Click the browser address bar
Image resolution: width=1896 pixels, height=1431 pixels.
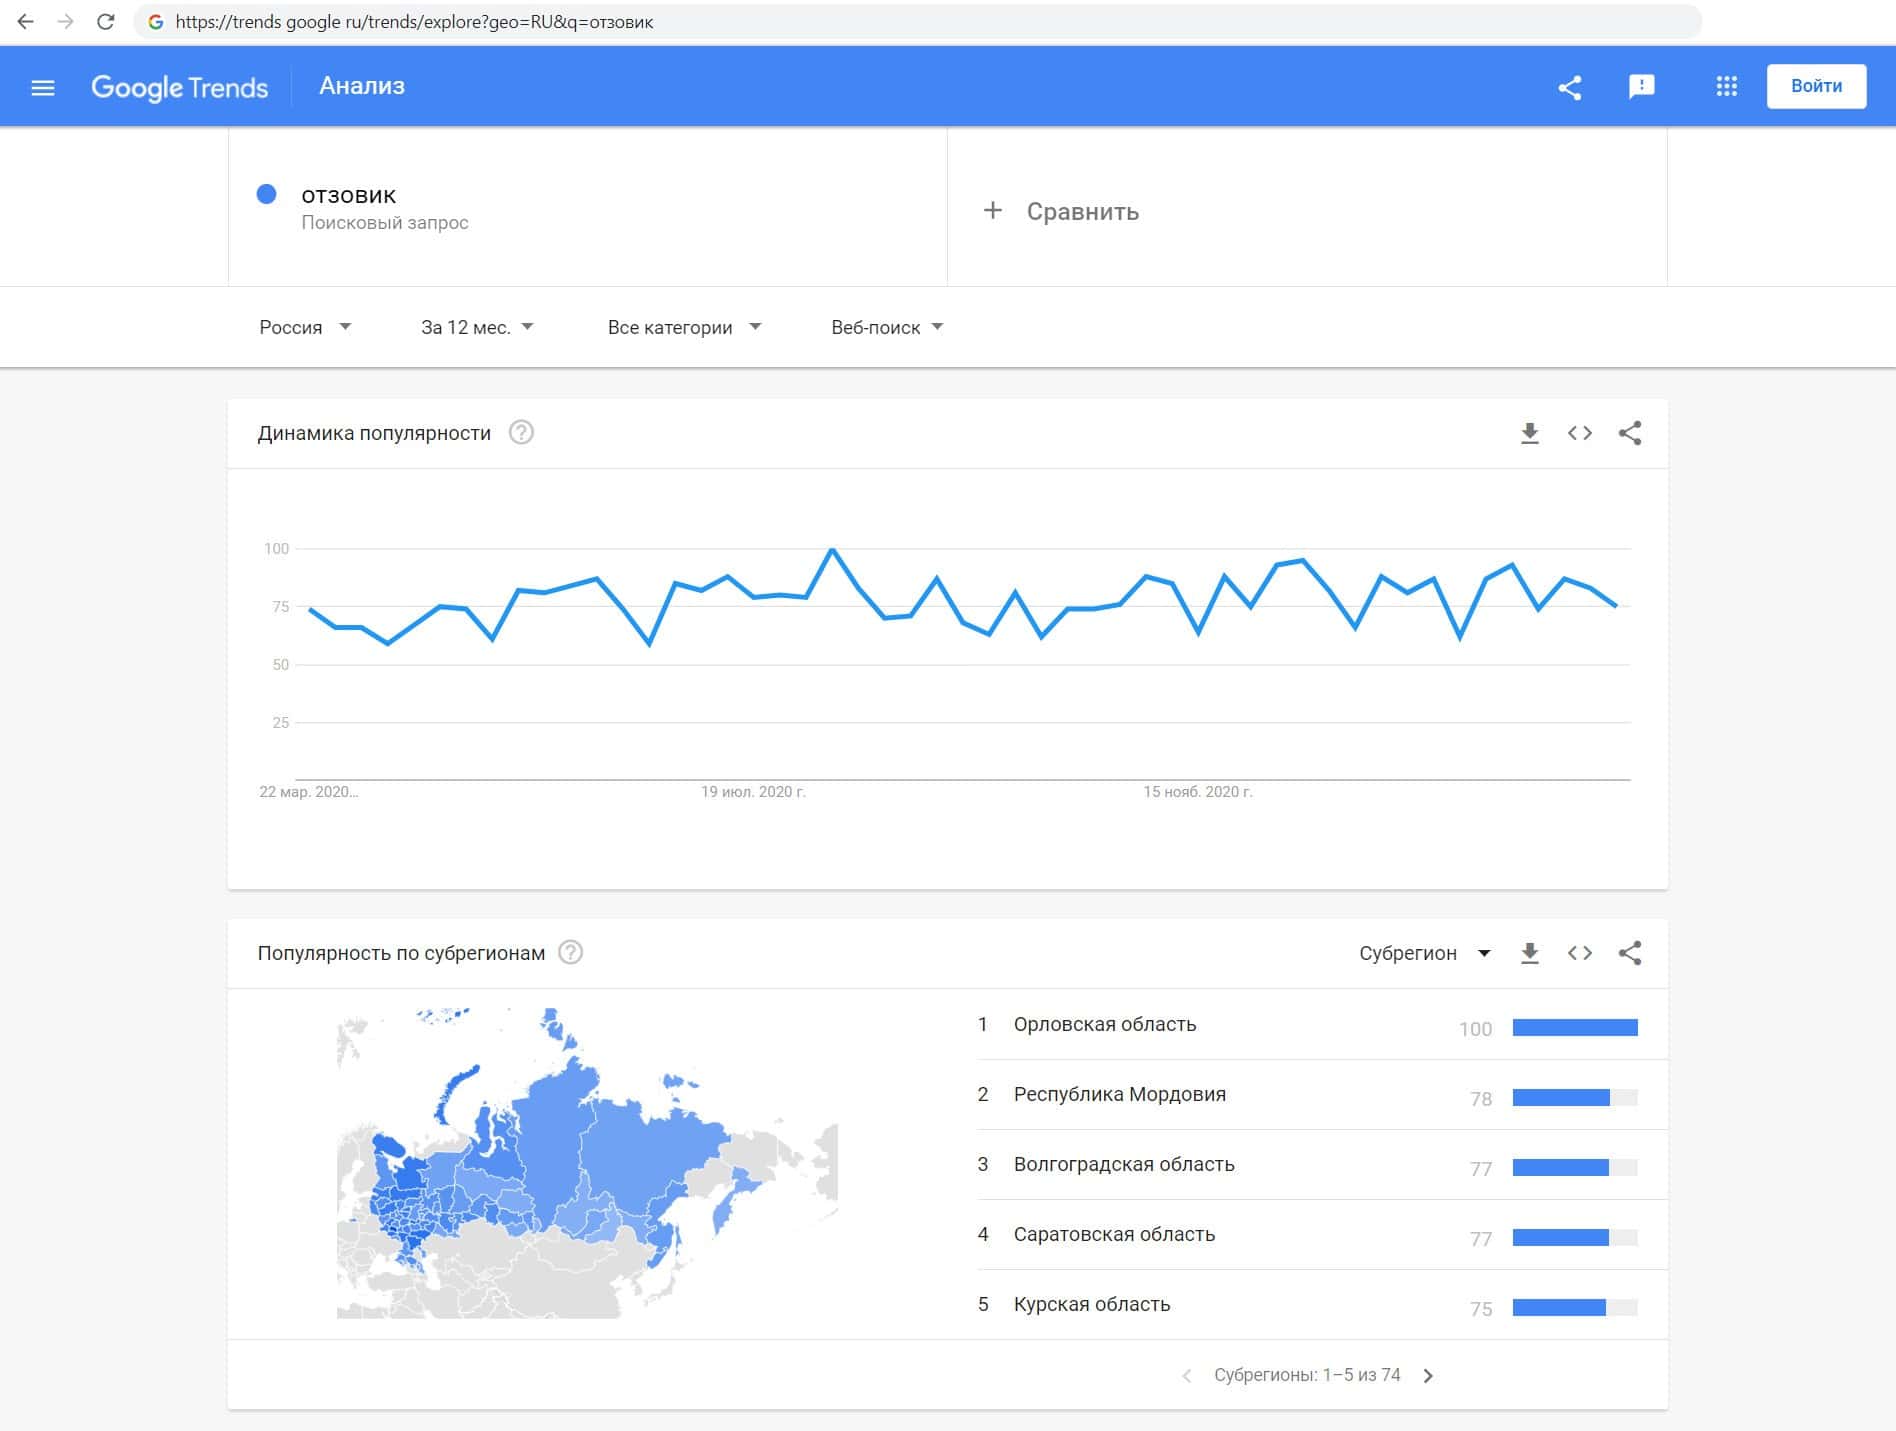pyautogui.click(x=900, y=22)
